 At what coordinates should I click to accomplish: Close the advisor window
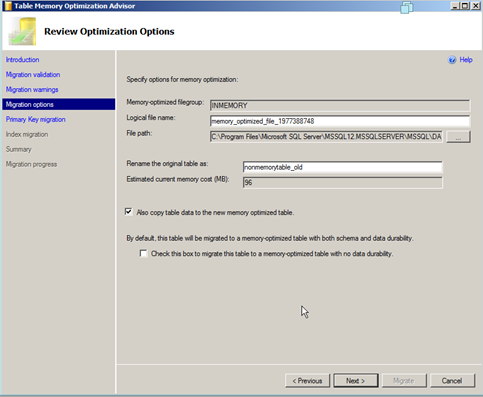click(475, 6)
